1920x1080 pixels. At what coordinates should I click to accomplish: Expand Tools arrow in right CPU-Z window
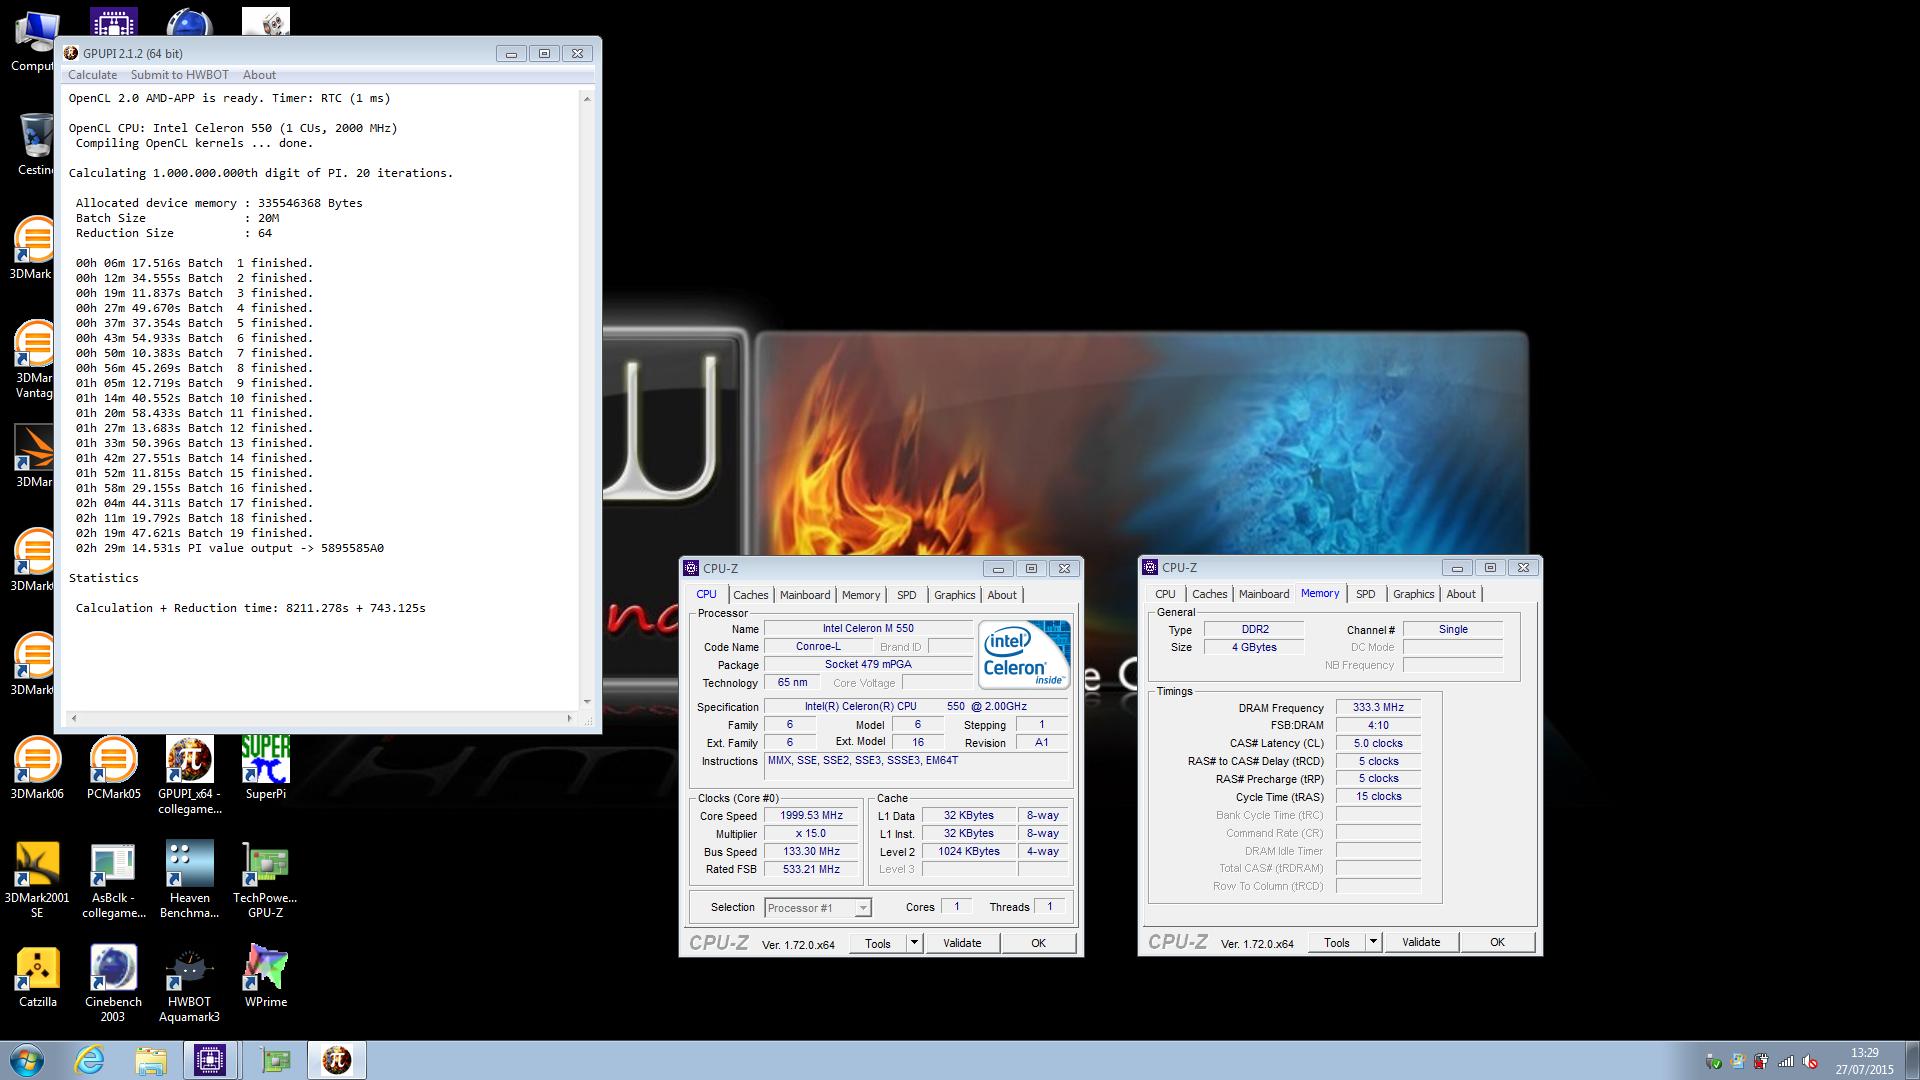[x=1372, y=942]
